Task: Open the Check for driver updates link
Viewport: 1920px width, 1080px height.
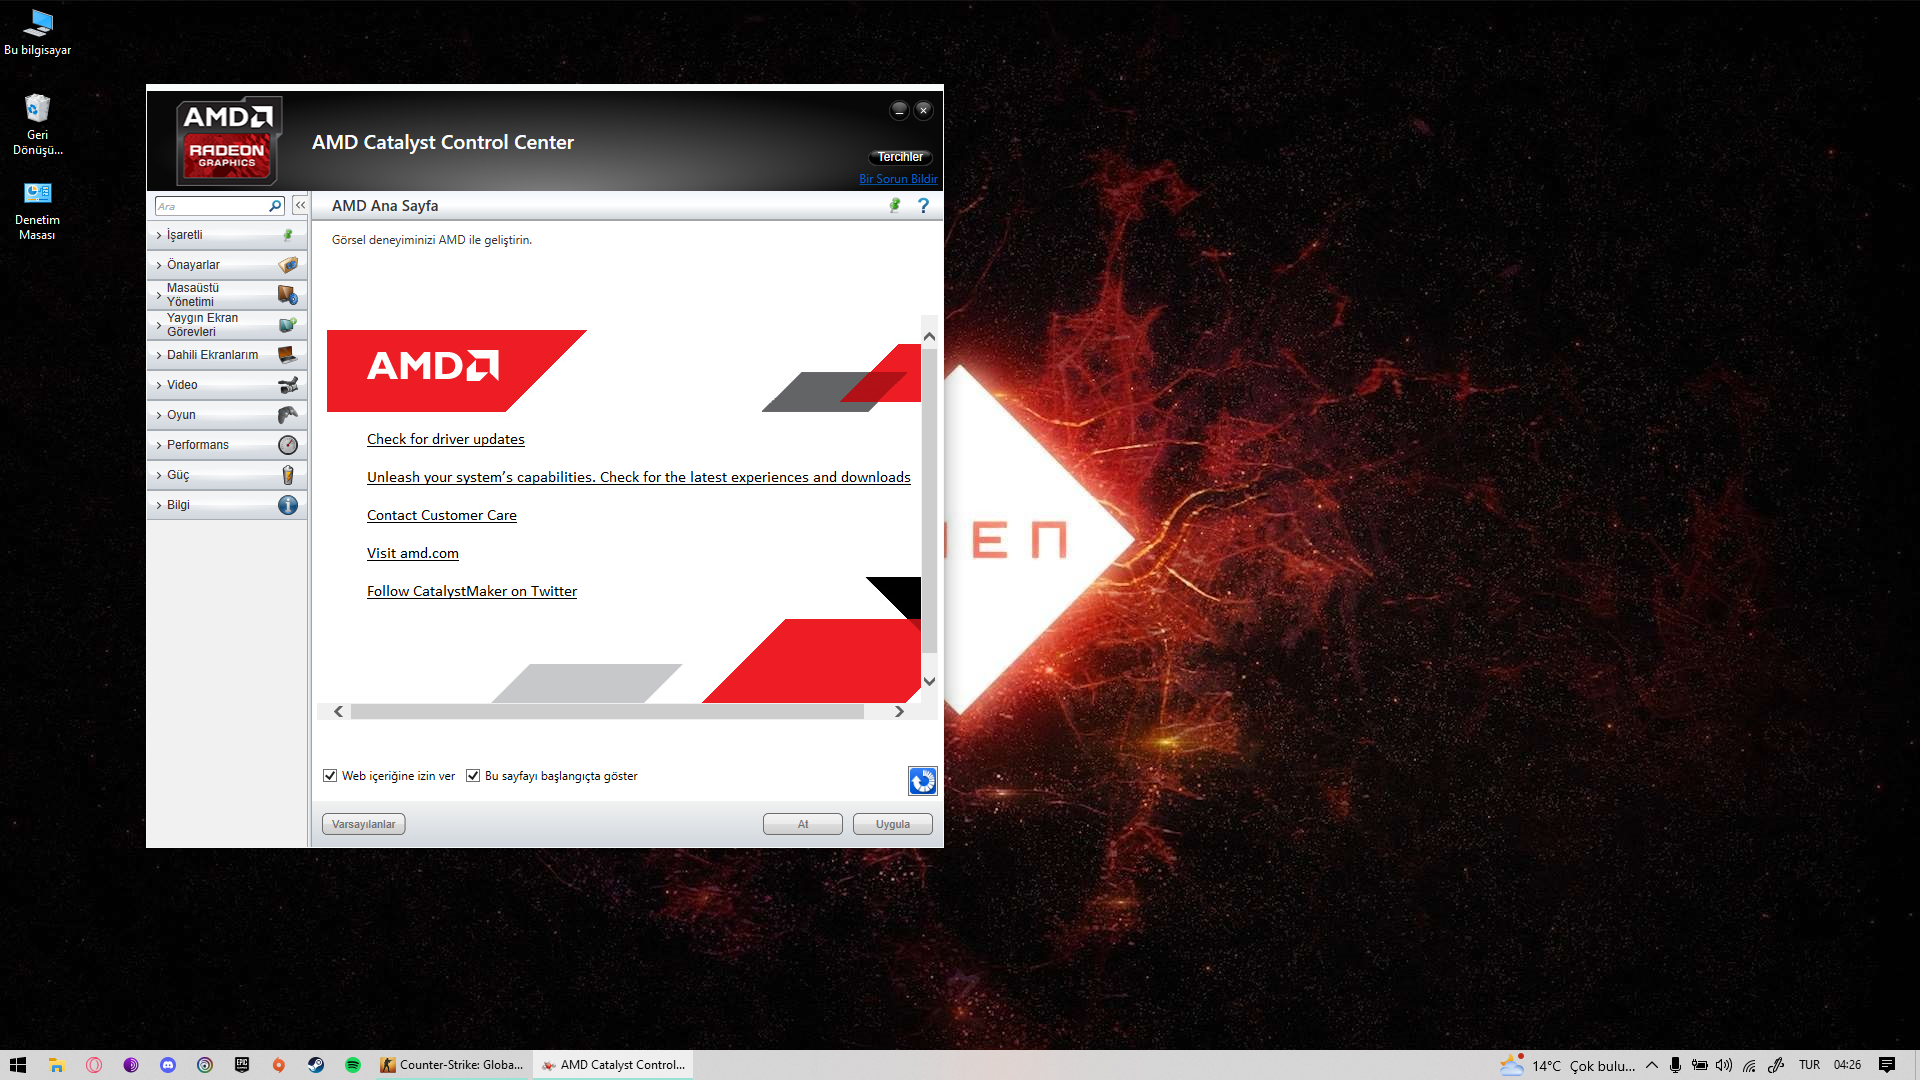Action: [446, 439]
